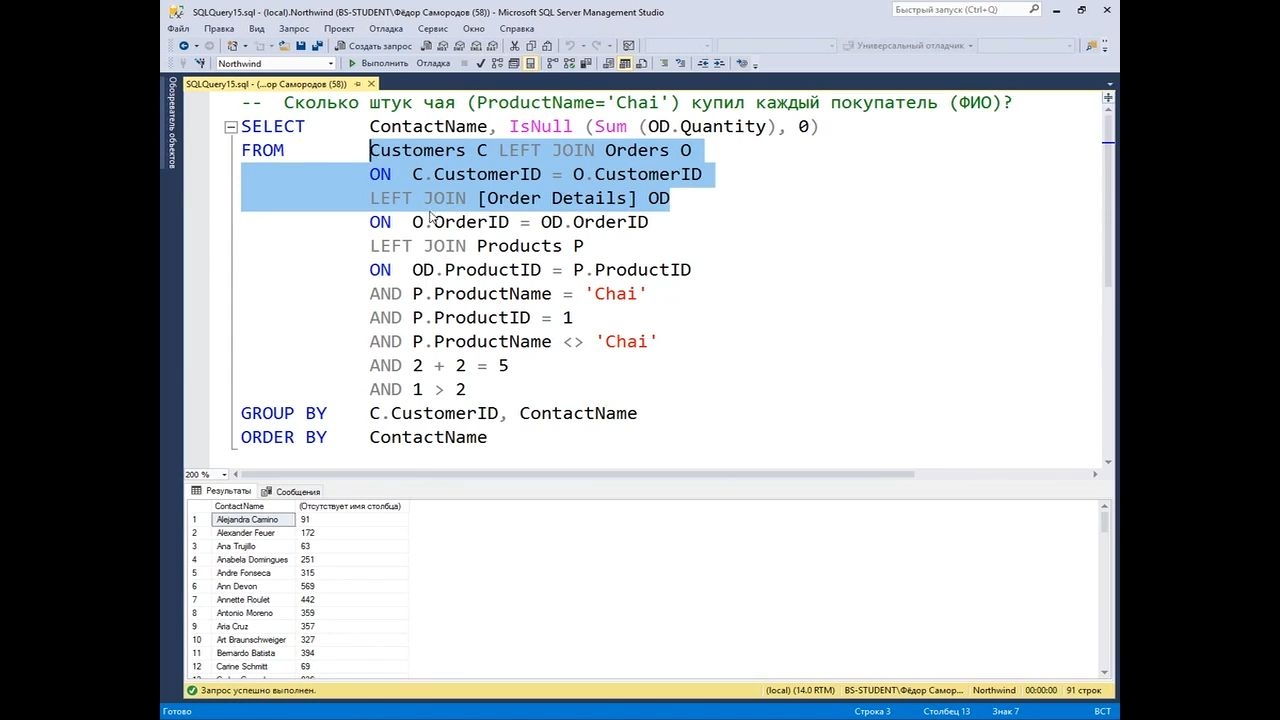The width and height of the screenshot is (1280, 720).
Task: Select the Bernardo Batista cell
Action: [255, 653]
